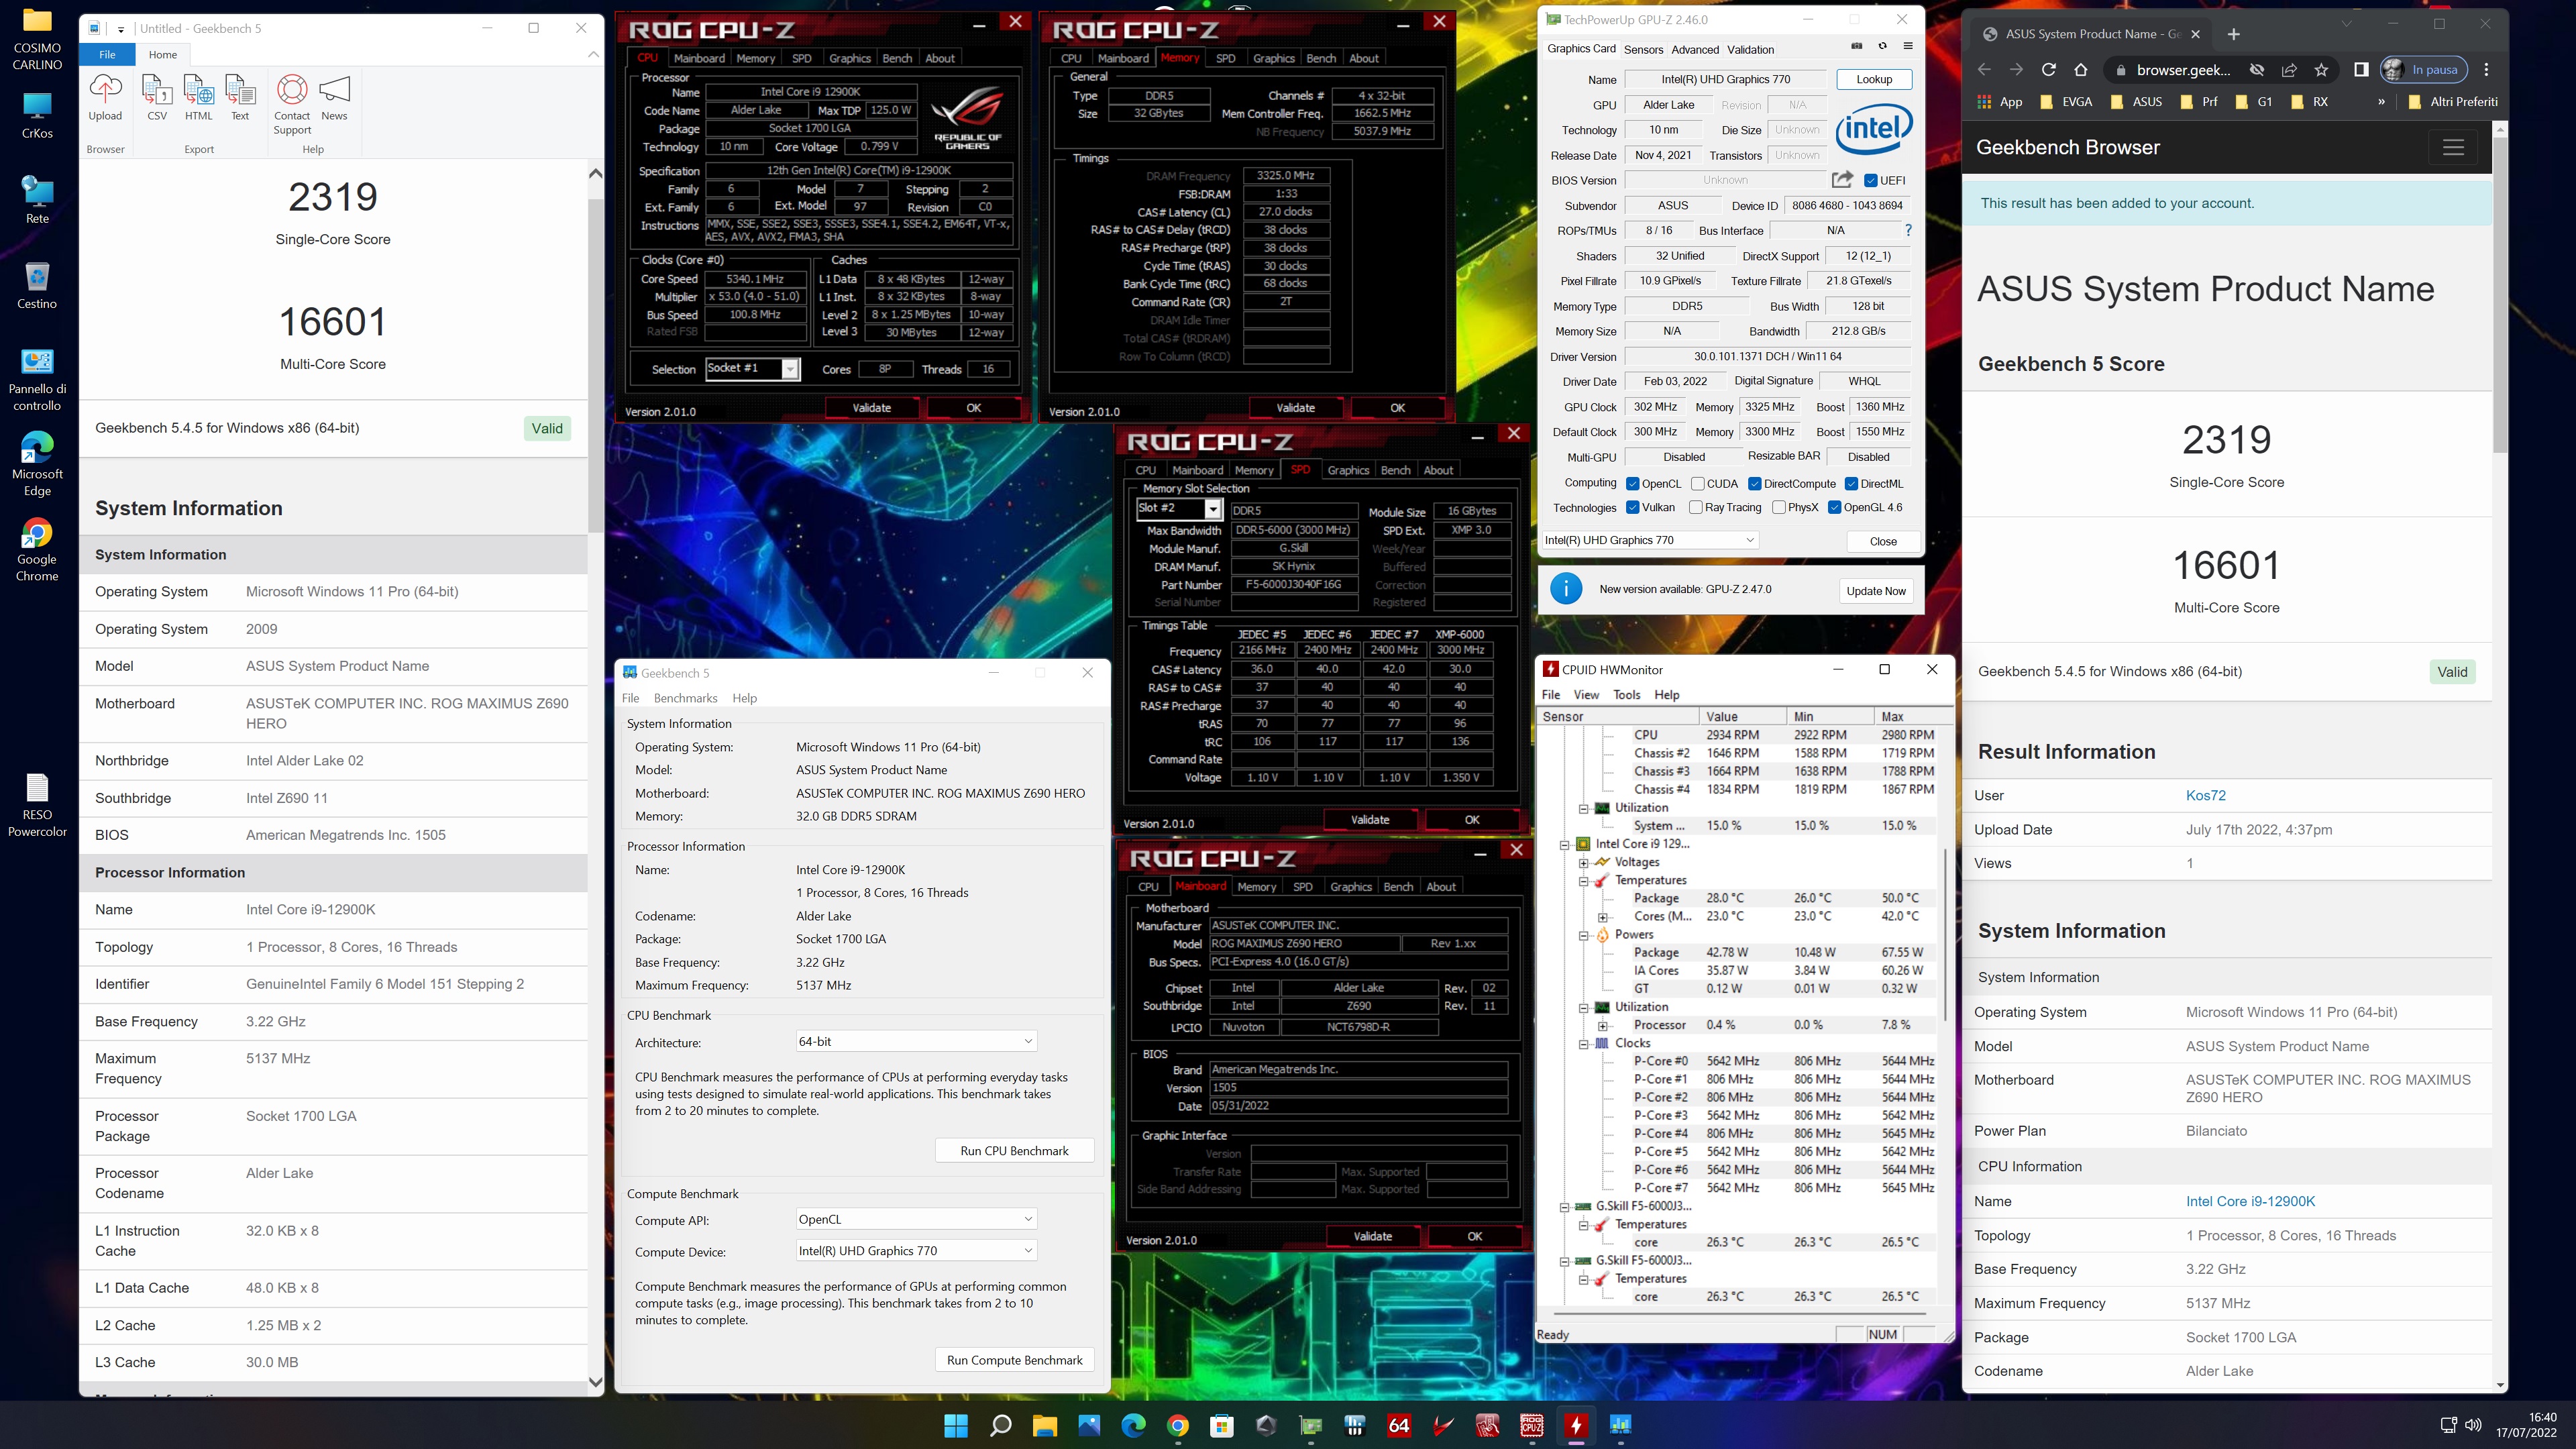The width and height of the screenshot is (2576, 1449).
Task: Export results as CSV in Geekbench ribbon
Action: [157, 97]
